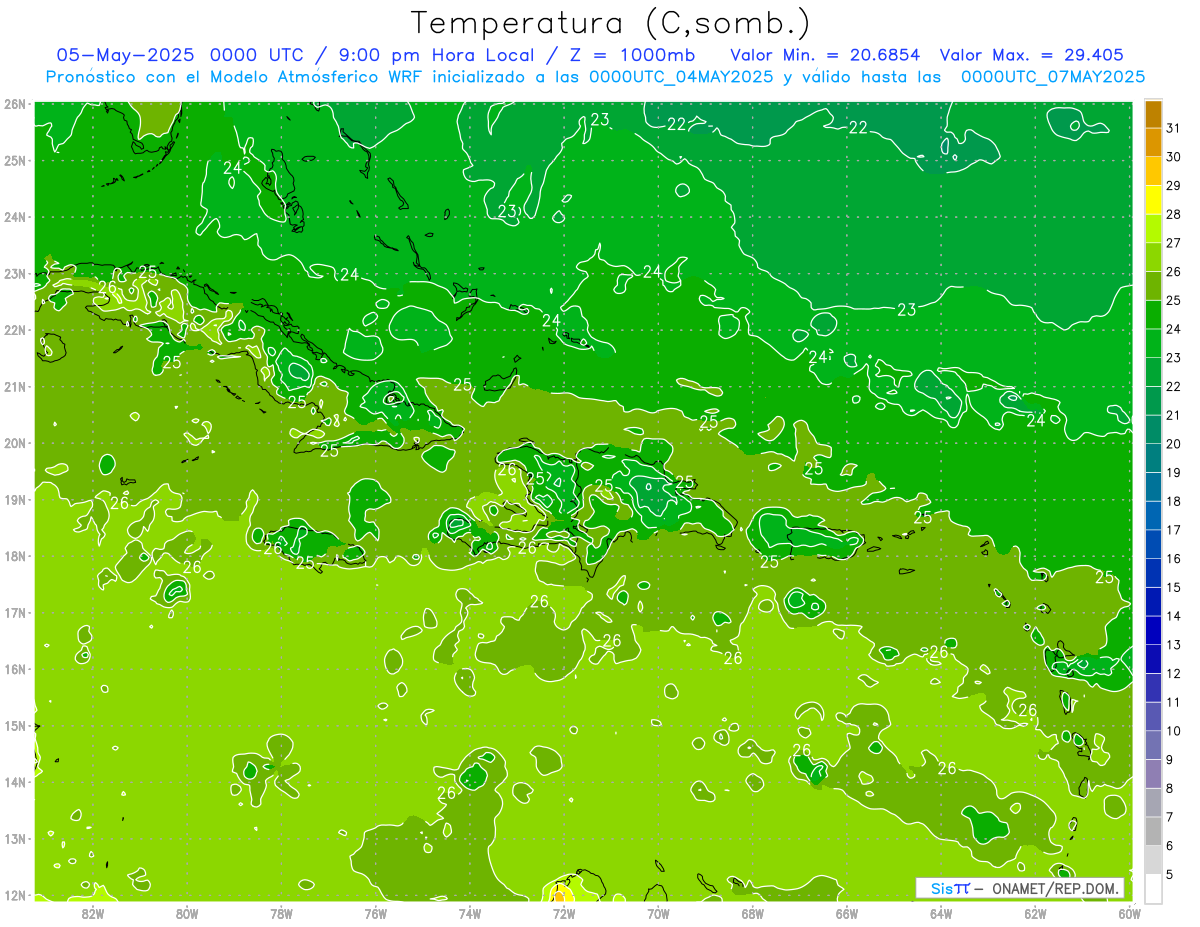Click the "11" label on the color scale
The image size is (1200, 927).
1173,702
